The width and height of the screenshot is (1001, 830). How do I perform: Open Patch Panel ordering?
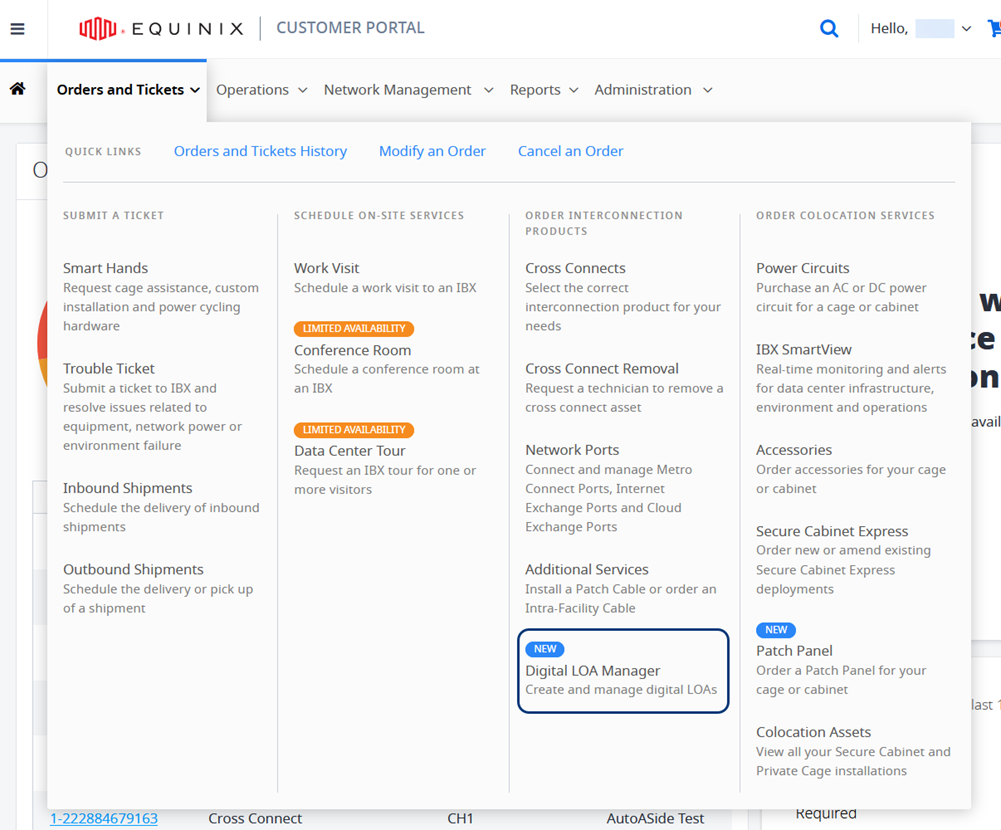[x=794, y=651]
